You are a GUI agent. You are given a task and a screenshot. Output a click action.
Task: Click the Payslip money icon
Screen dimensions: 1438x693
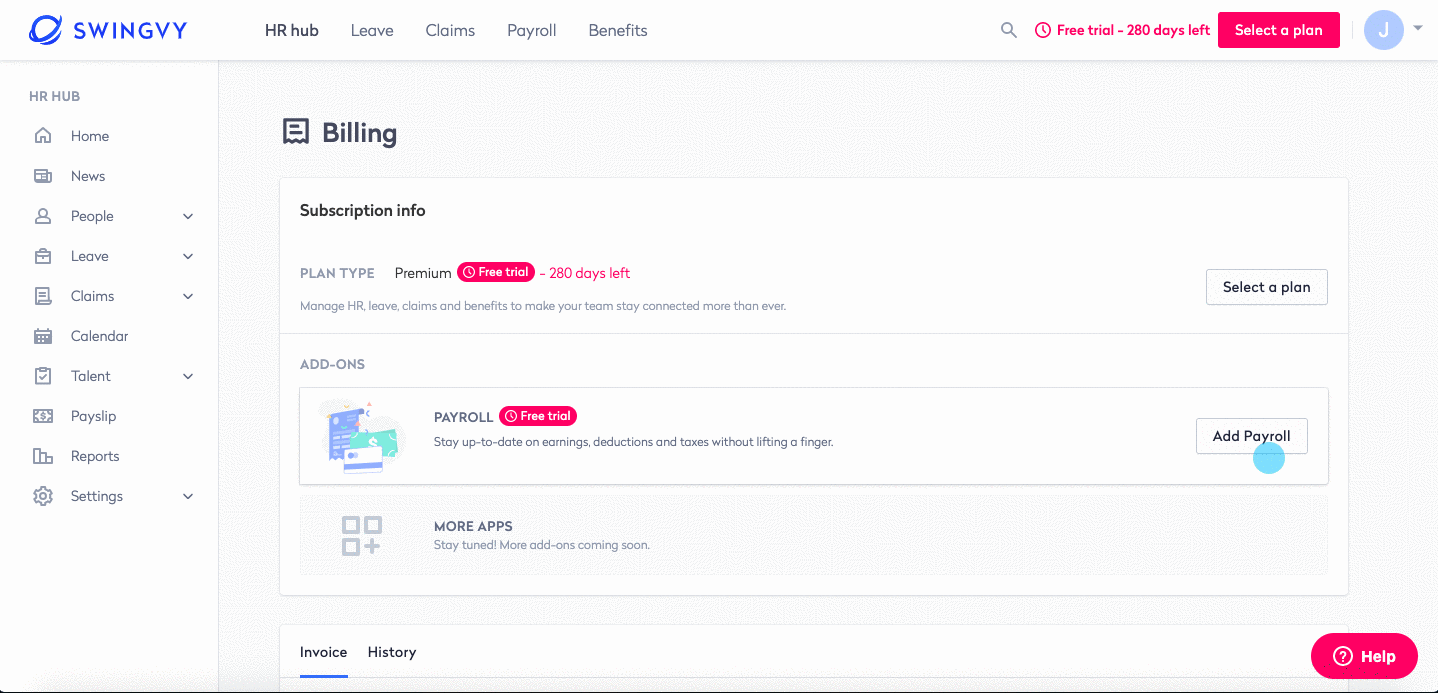click(43, 416)
